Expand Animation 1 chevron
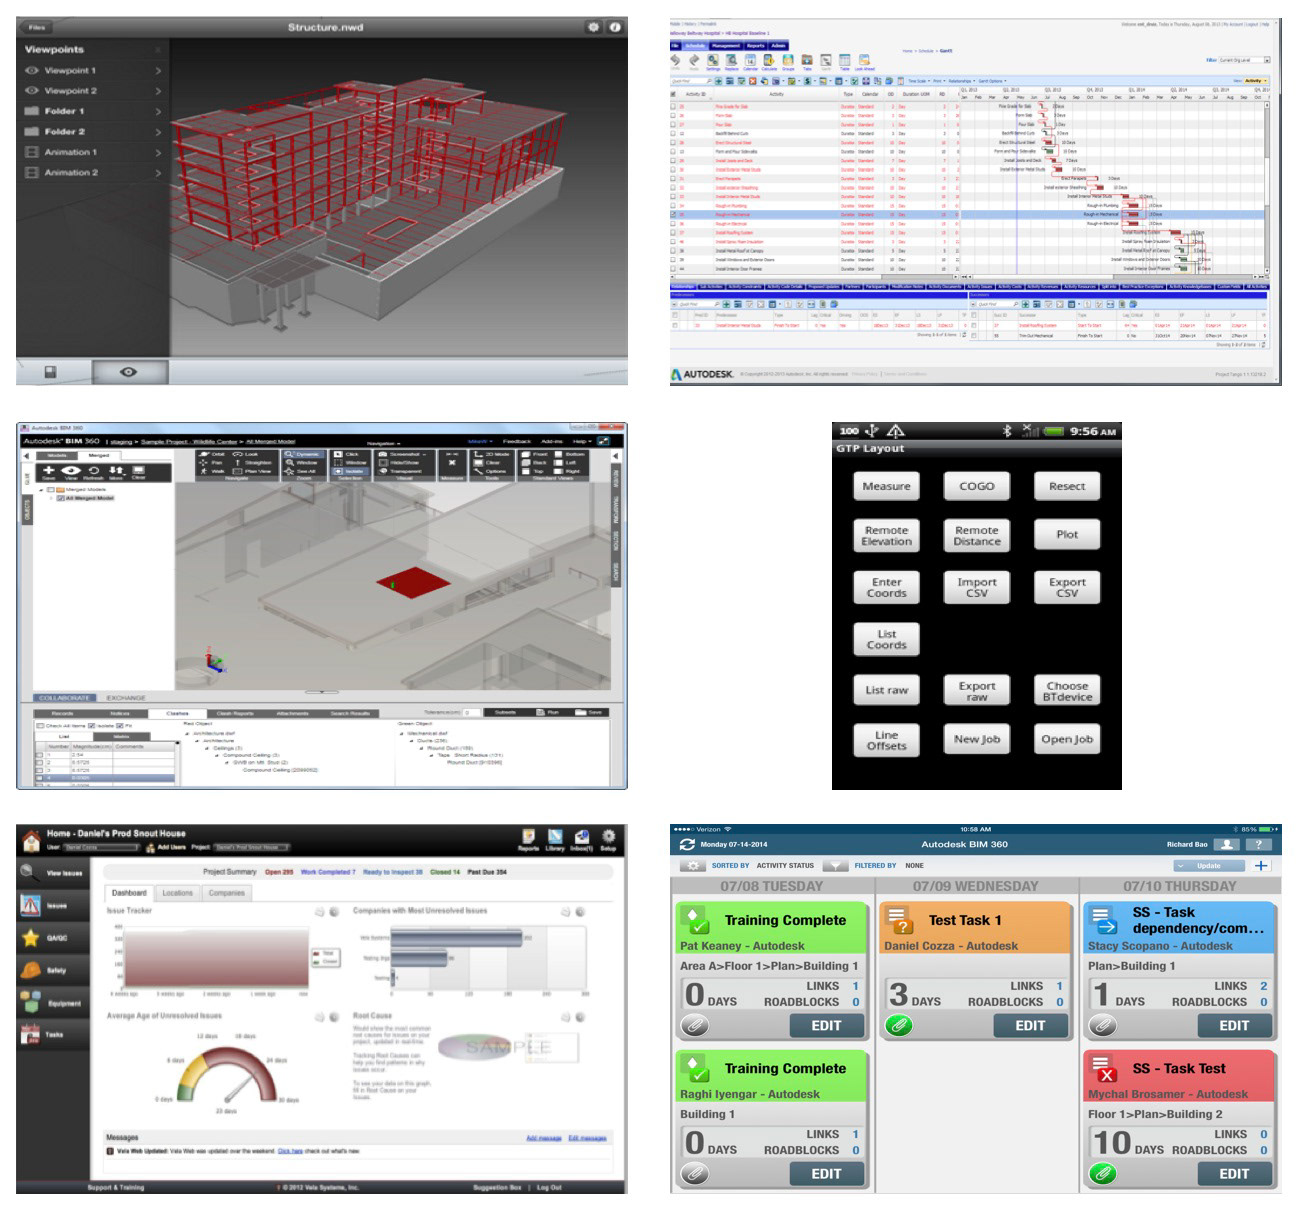Viewport: 1304px width, 1208px height. pos(158,153)
